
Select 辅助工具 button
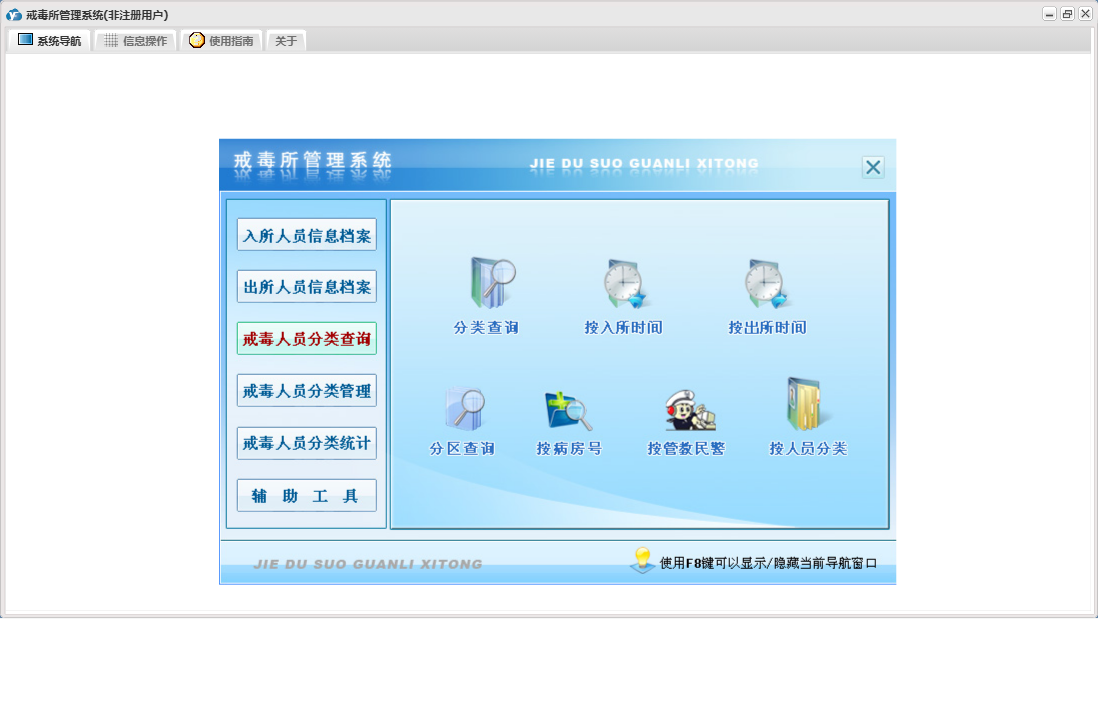point(307,495)
